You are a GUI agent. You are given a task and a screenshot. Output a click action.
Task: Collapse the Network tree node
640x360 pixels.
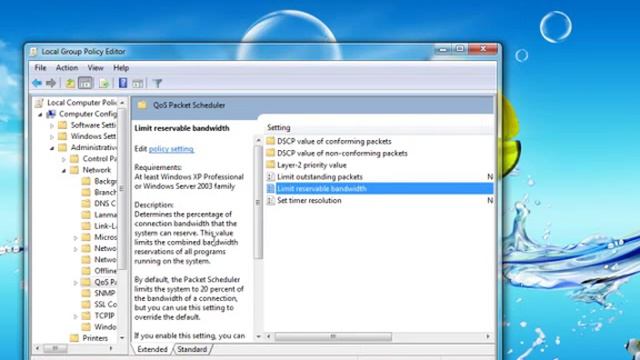pyautogui.click(x=64, y=171)
